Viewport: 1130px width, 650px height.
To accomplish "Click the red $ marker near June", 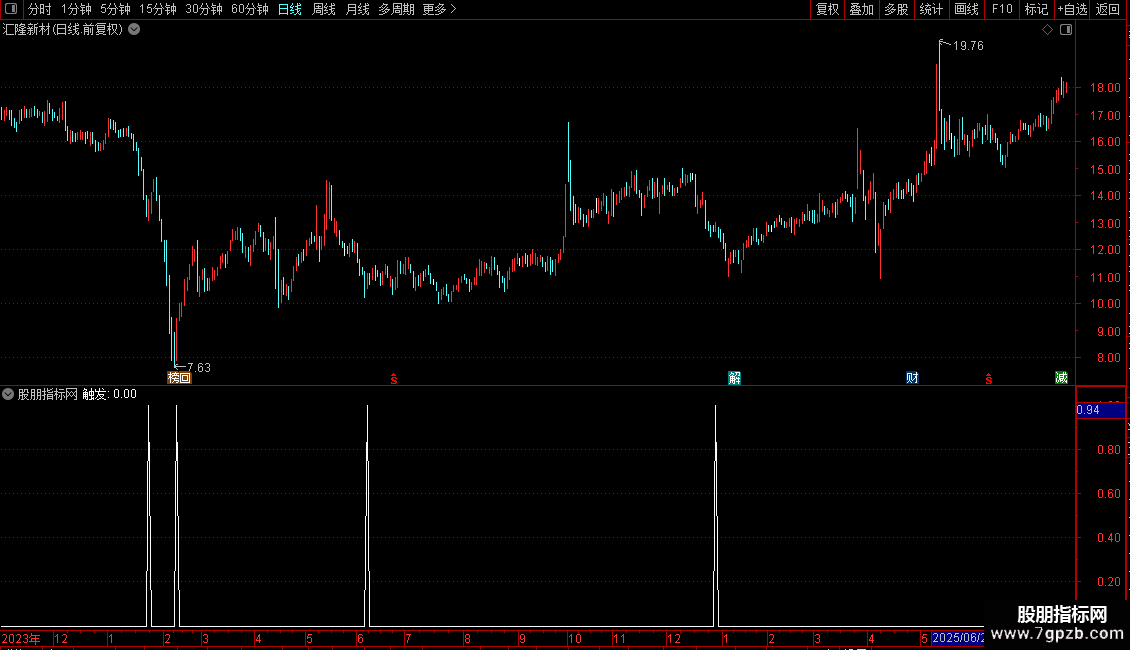I will [x=393, y=379].
